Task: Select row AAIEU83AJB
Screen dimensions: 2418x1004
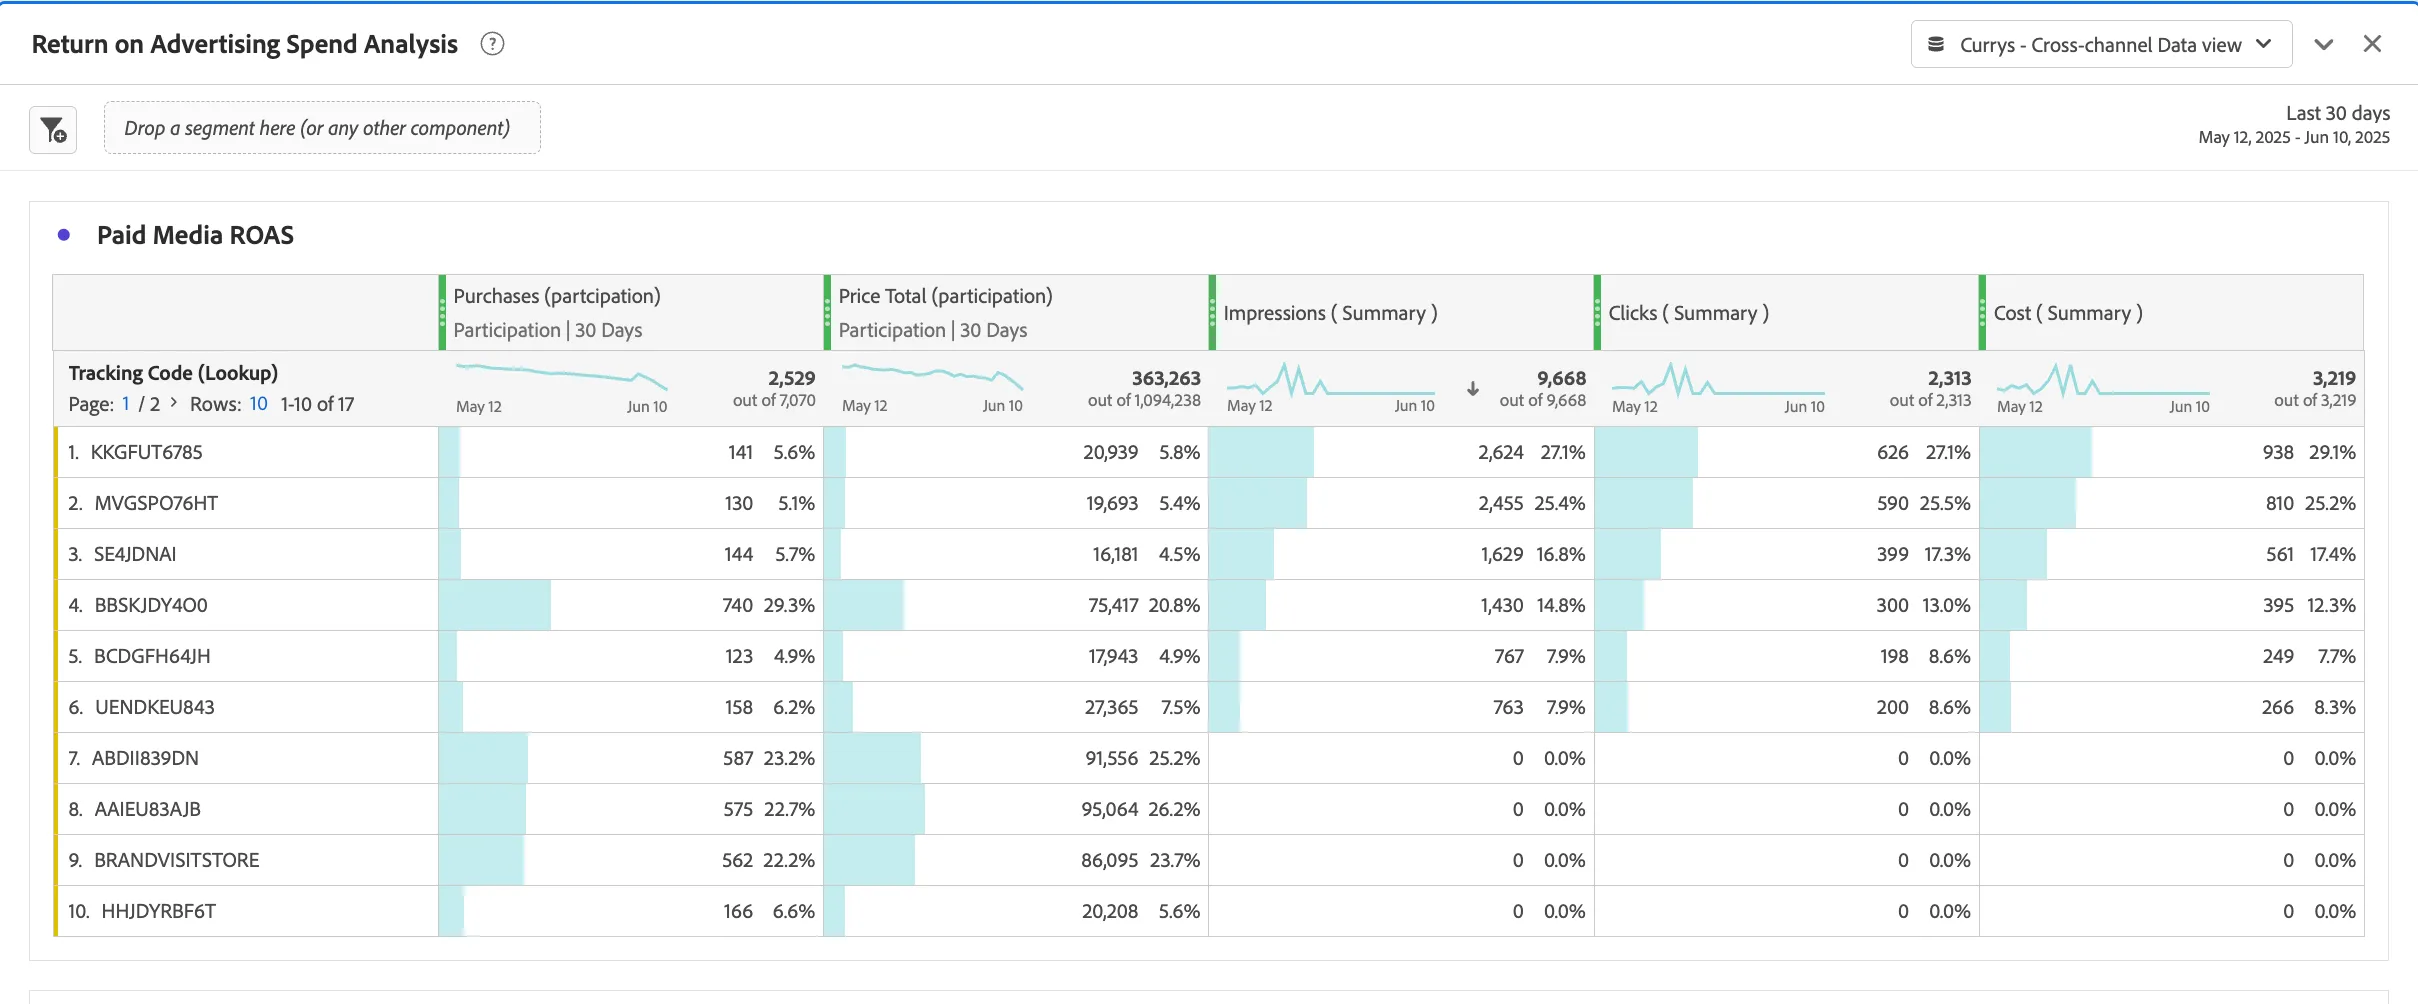Action: [x=1209, y=809]
